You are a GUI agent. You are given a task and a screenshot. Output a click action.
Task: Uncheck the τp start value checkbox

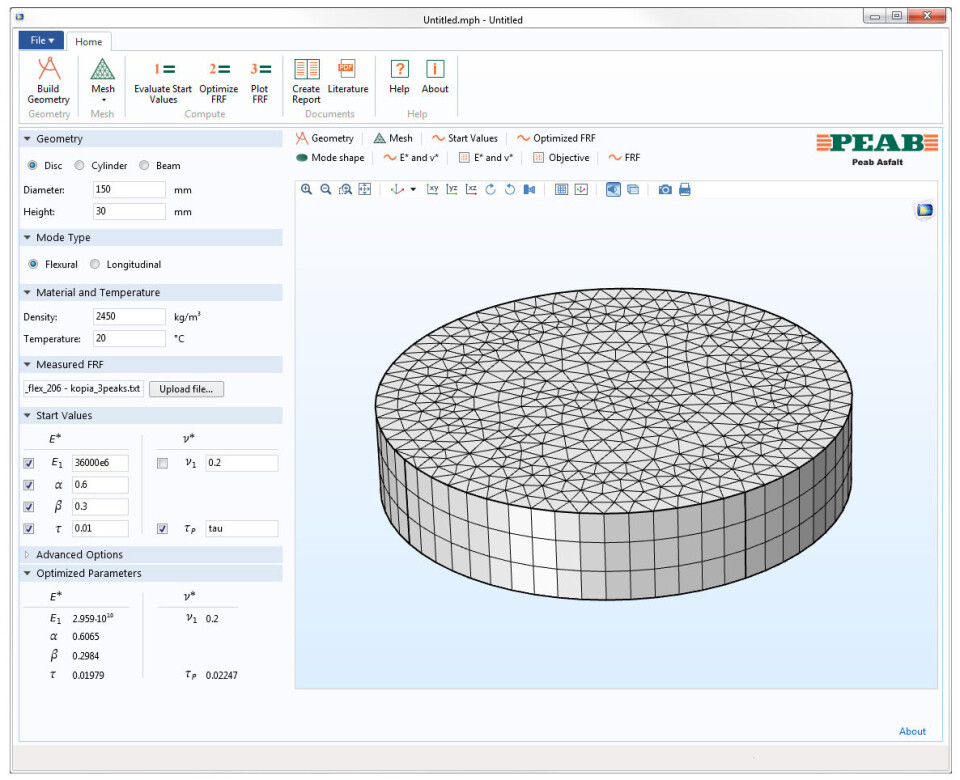click(162, 529)
